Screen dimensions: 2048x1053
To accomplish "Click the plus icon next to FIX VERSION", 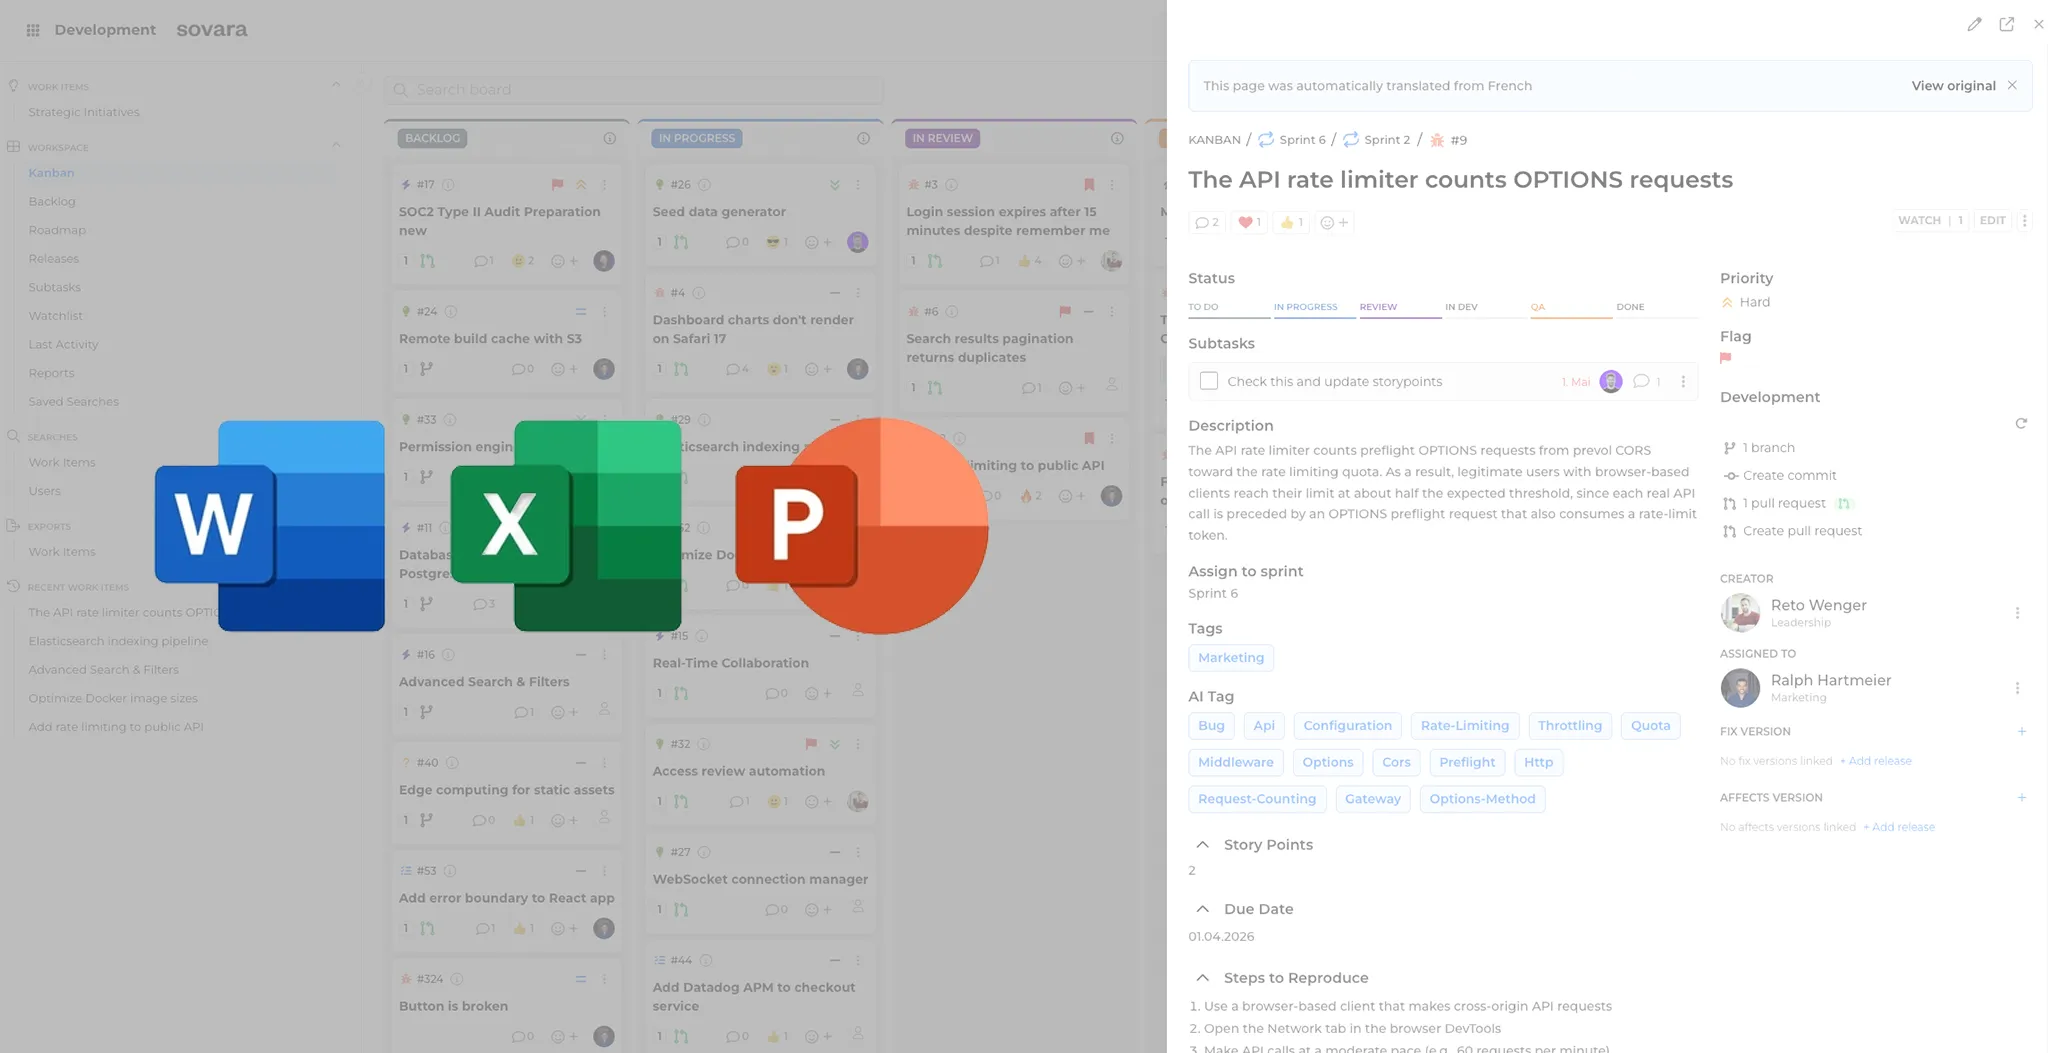I will 2021,731.
